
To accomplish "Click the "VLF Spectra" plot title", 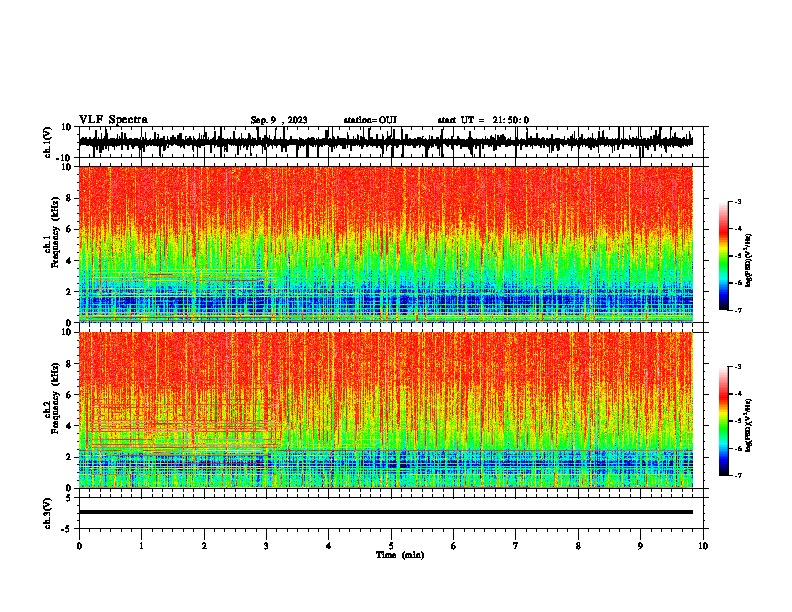I will pos(113,120).
